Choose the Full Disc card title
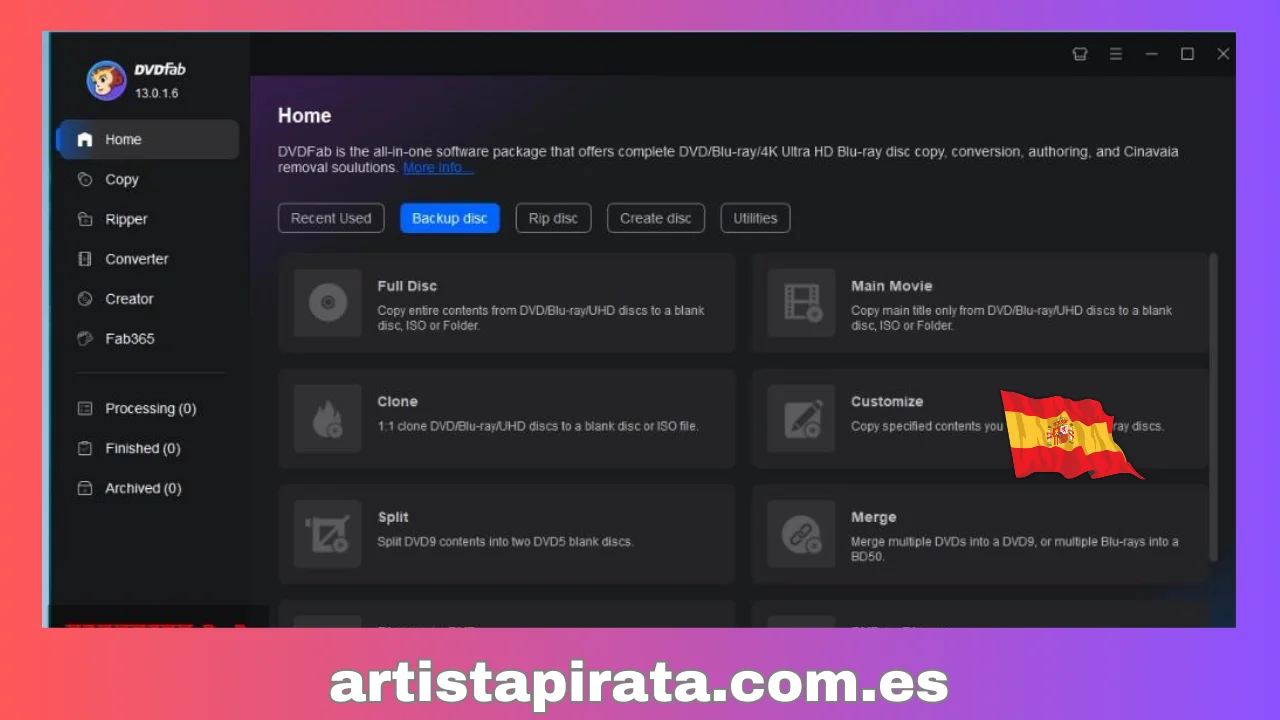Viewport: 1280px width, 720px height. tap(407, 286)
